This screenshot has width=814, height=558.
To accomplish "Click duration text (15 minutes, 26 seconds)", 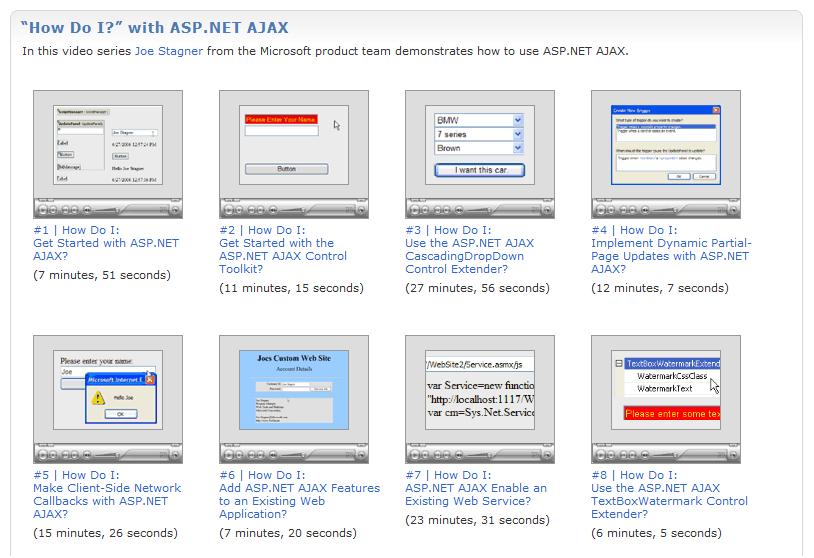I will click(105, 533).
